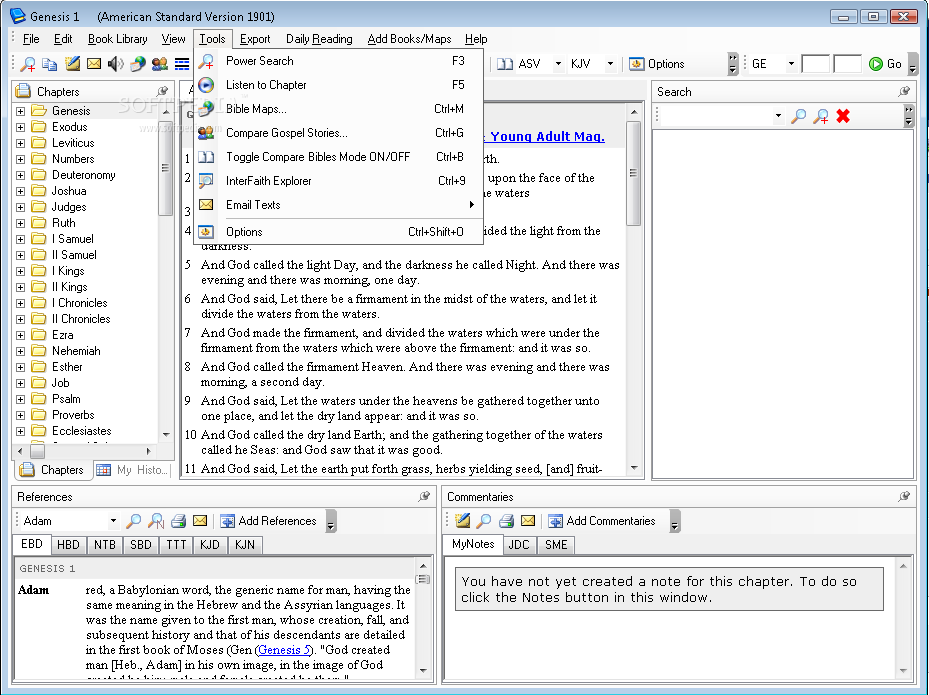Click the search icon in References toolbar
Screen dimensions: 929x695
coord(134,521)
